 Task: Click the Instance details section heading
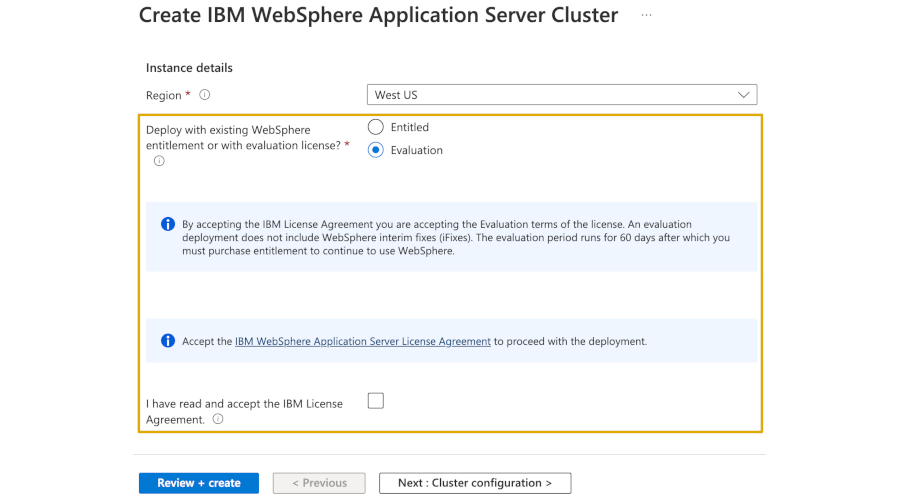coord(189,68)
